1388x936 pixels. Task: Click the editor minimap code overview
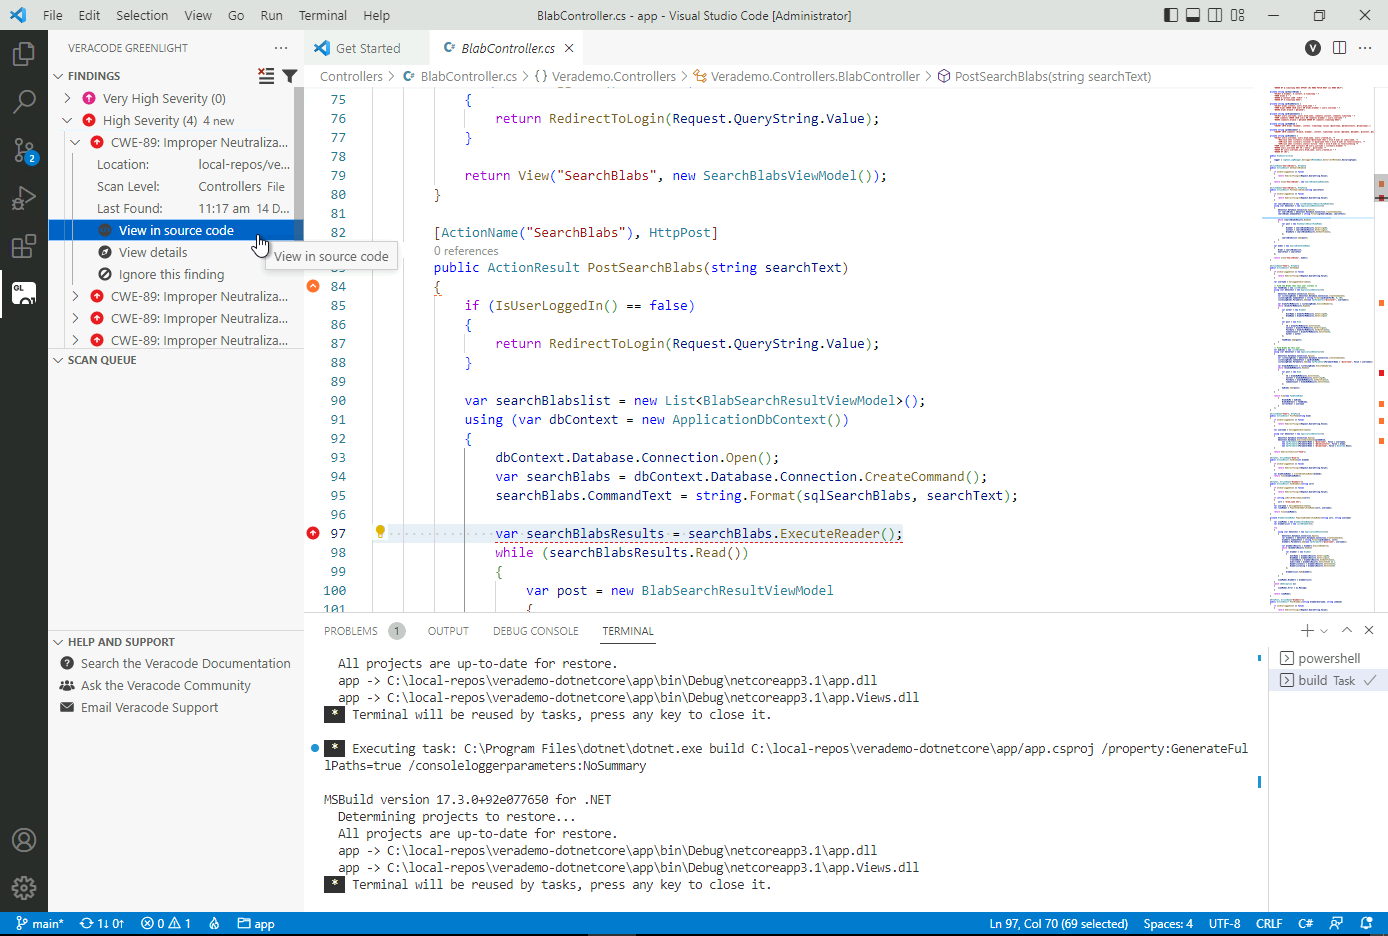[1316, 348]
